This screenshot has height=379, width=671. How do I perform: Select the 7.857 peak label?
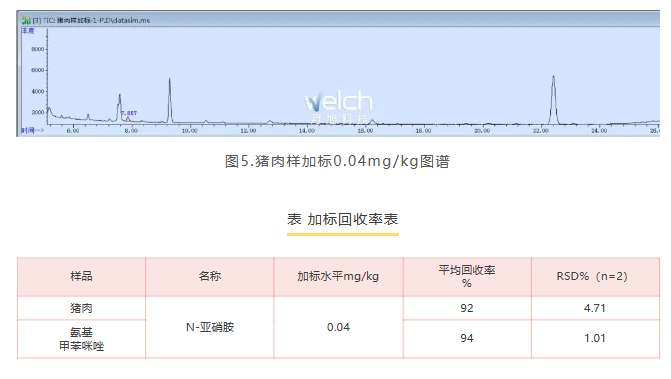[130, 113]
